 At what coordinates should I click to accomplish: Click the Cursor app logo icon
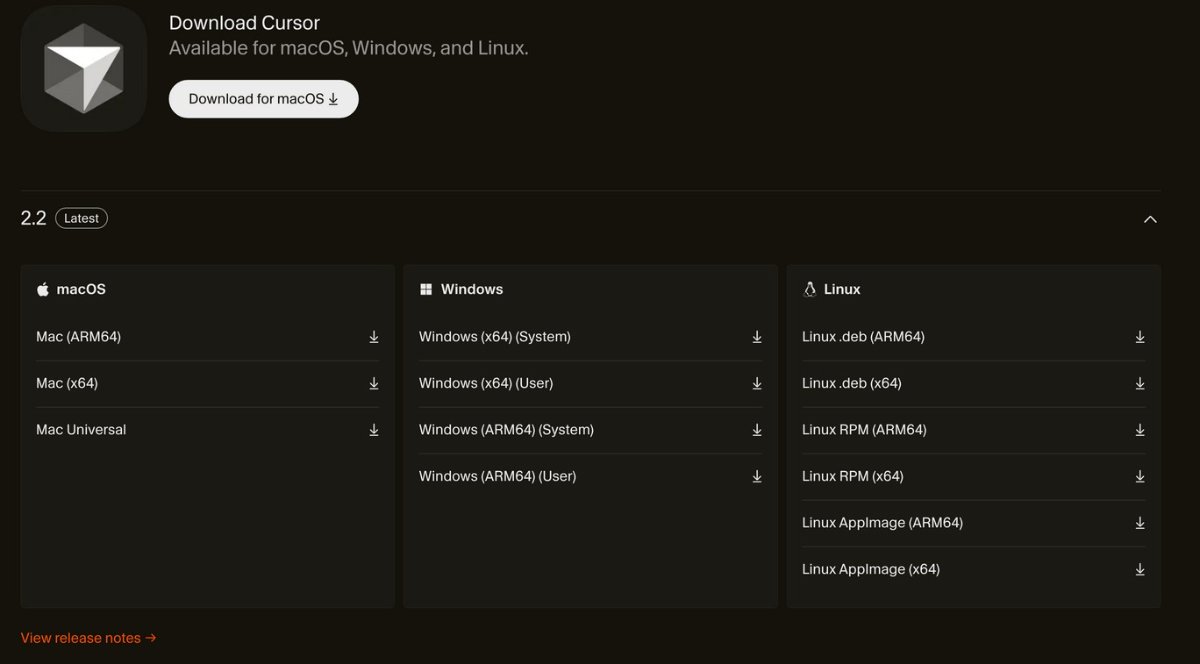point(84,68)
